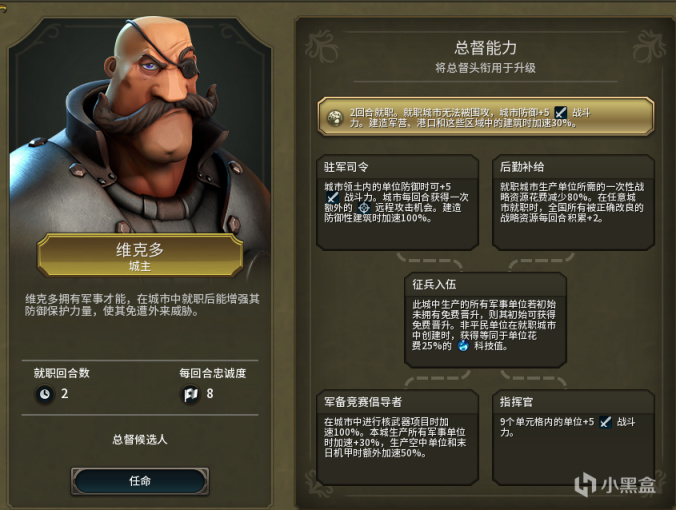676x510 pixels.
Task: Click the flag loyalty icon beside 8
Action: click(190, 394)
